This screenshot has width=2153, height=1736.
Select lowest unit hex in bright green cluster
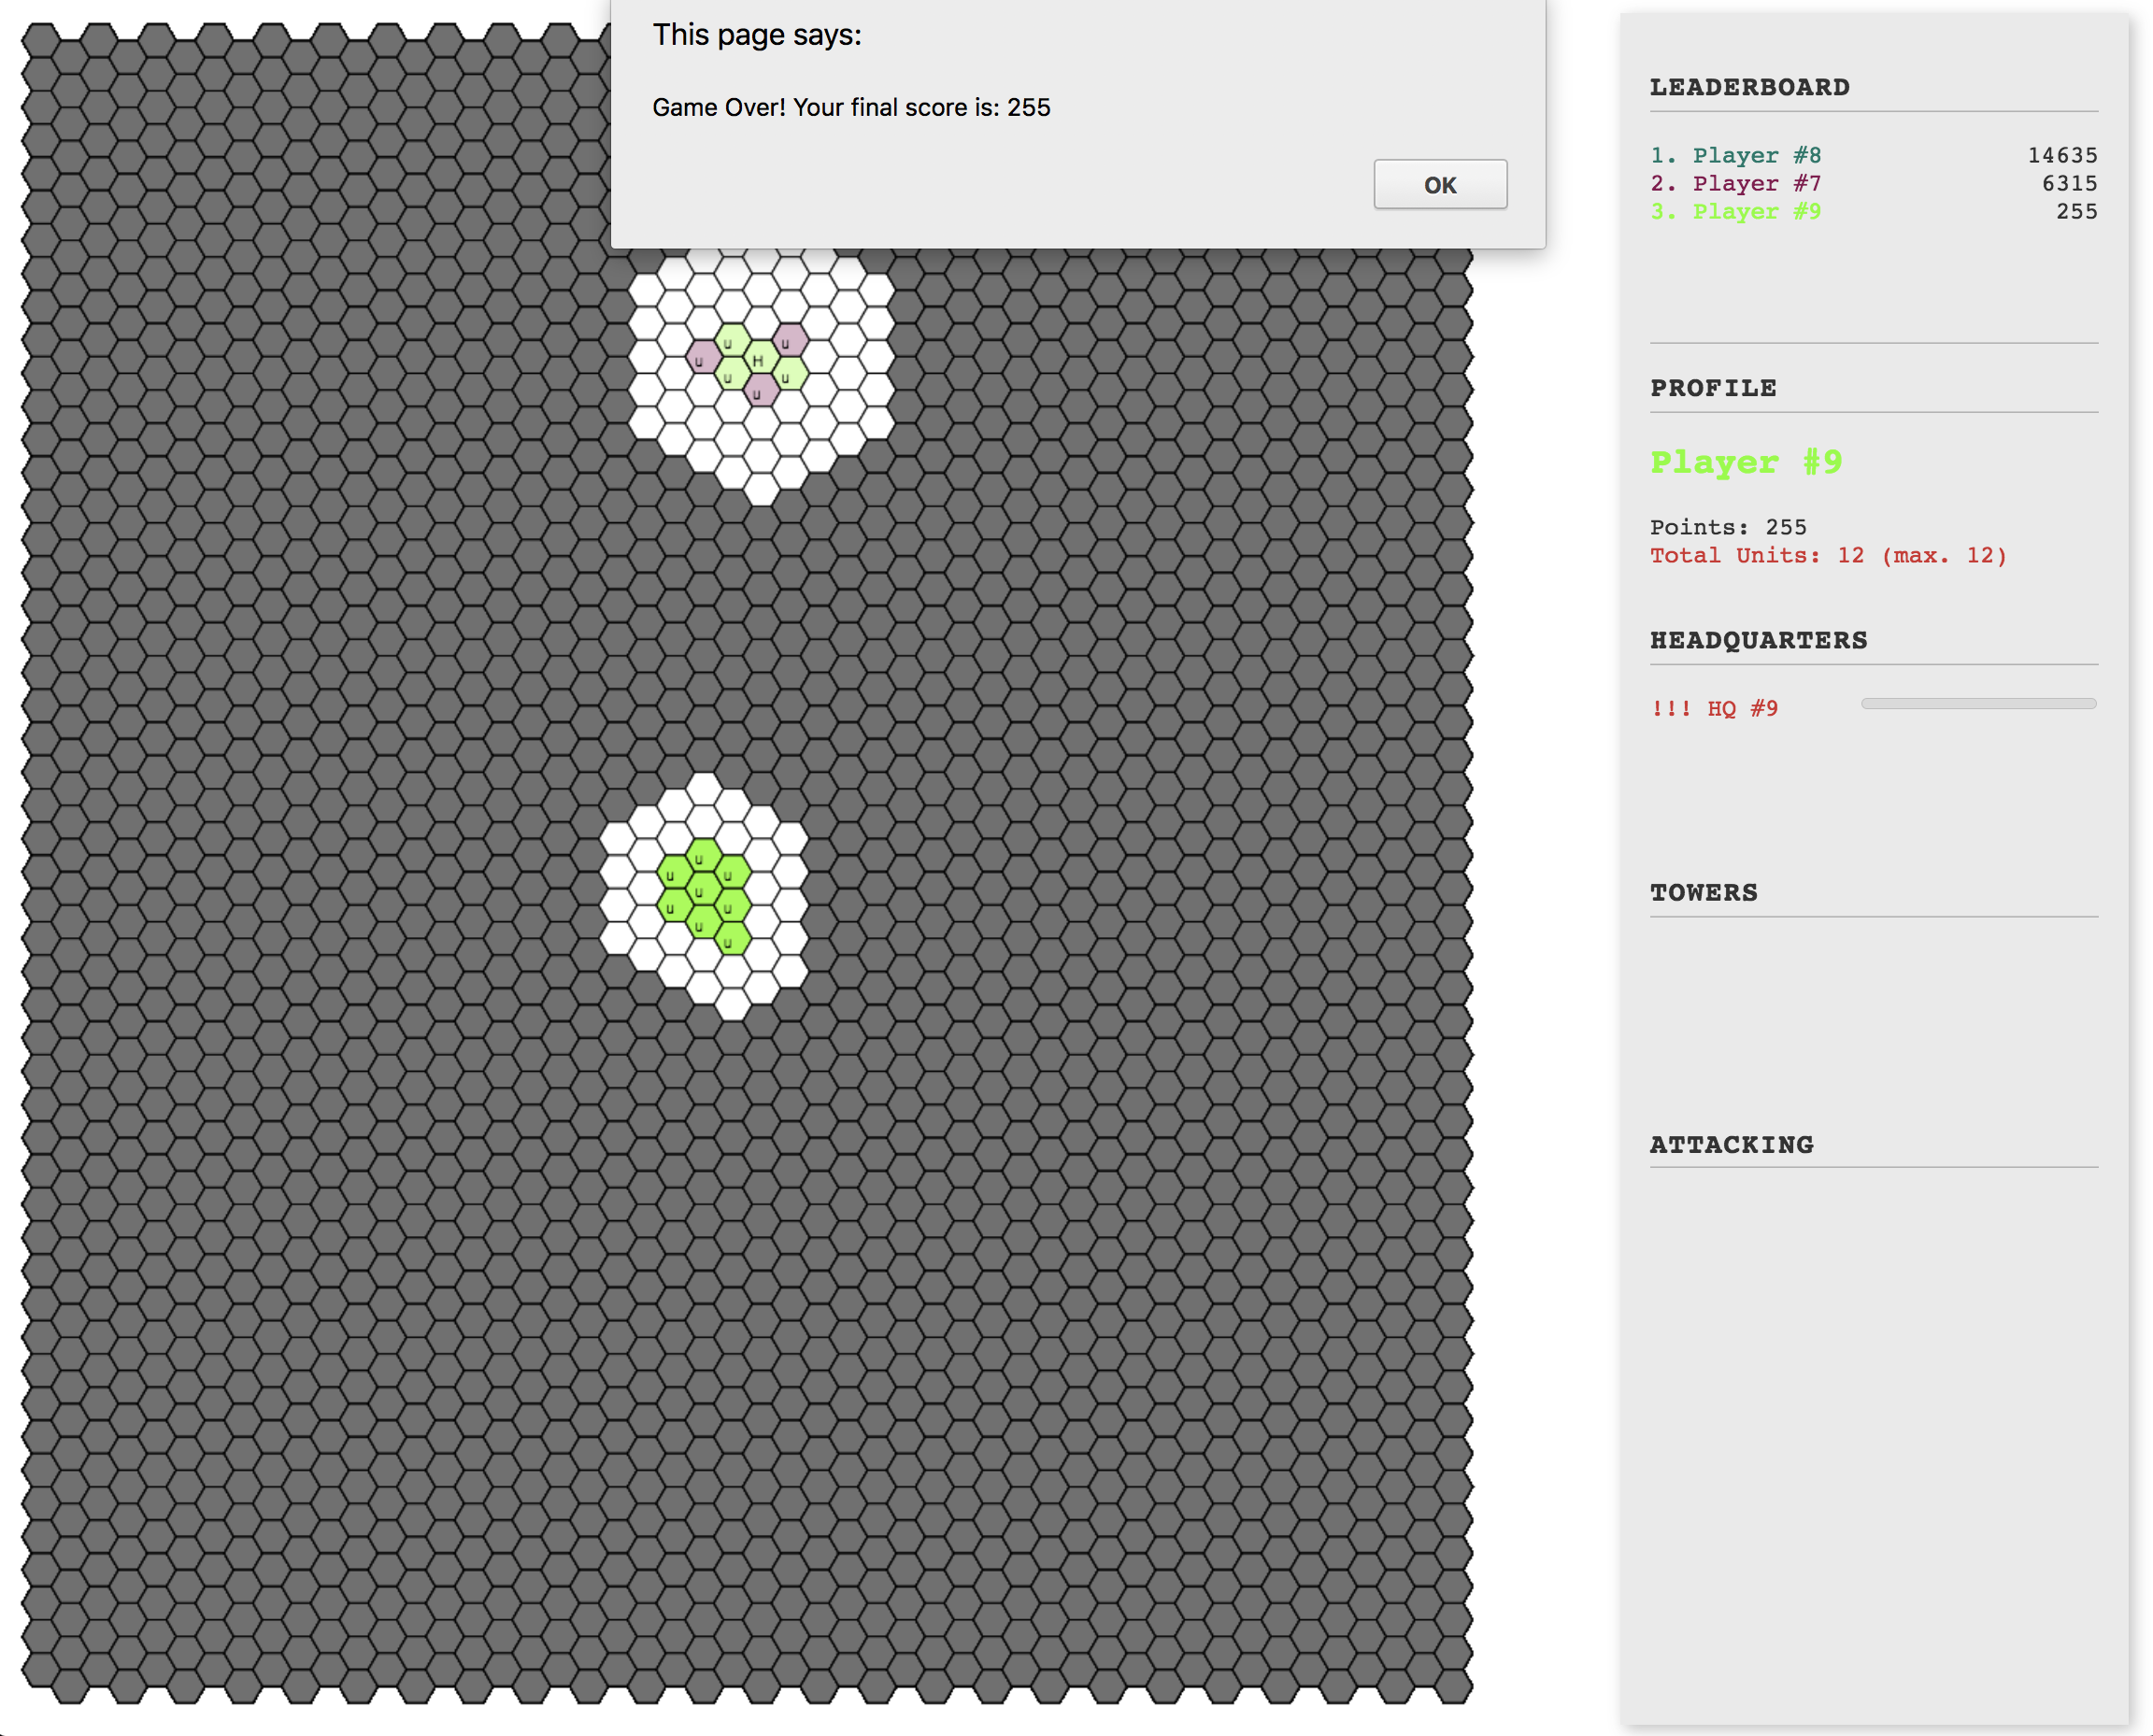point(732,939)
